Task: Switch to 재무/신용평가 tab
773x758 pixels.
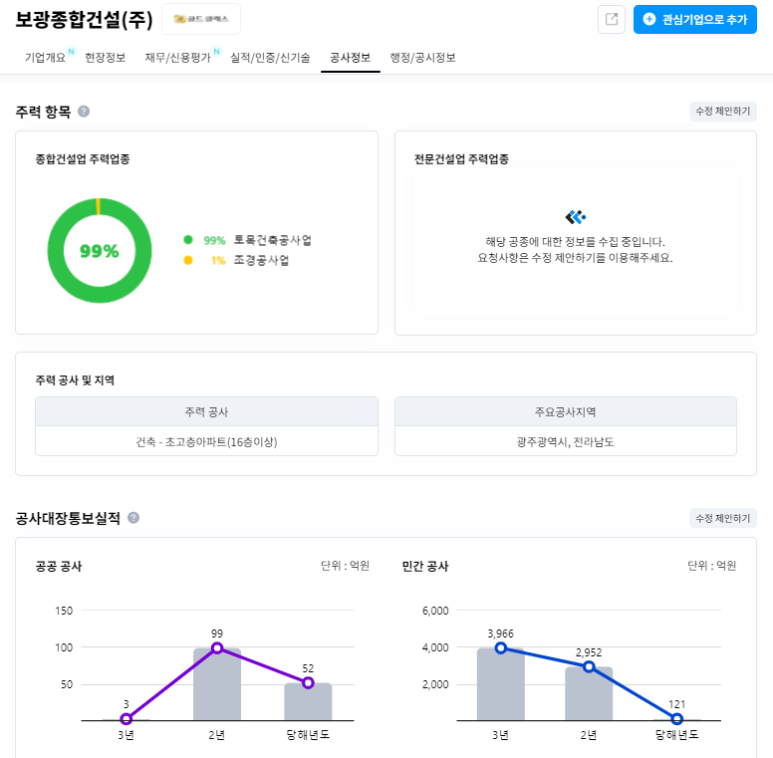Action: click(177, 58)
